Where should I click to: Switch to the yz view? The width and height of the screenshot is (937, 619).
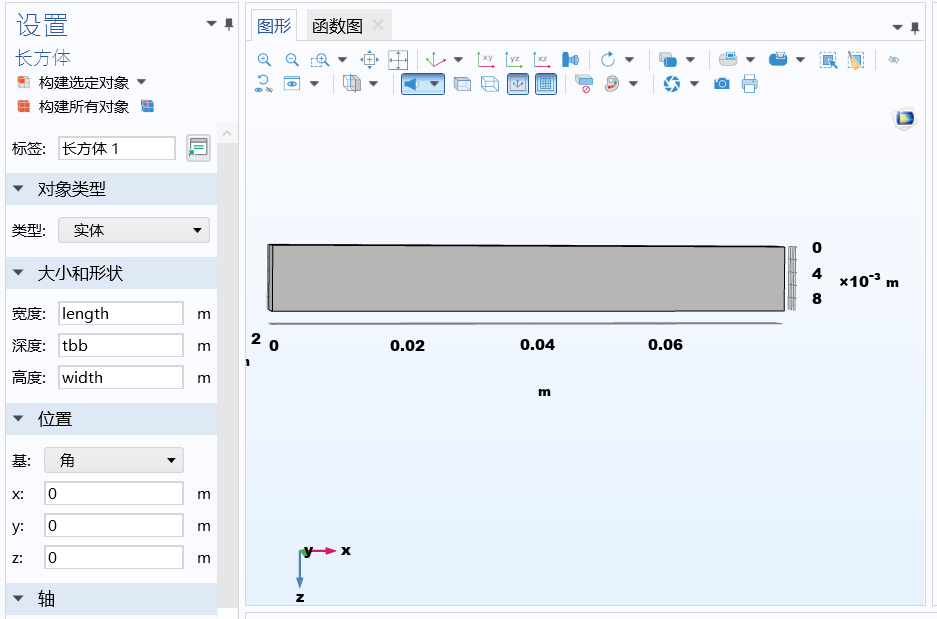(x=513, y=60)
